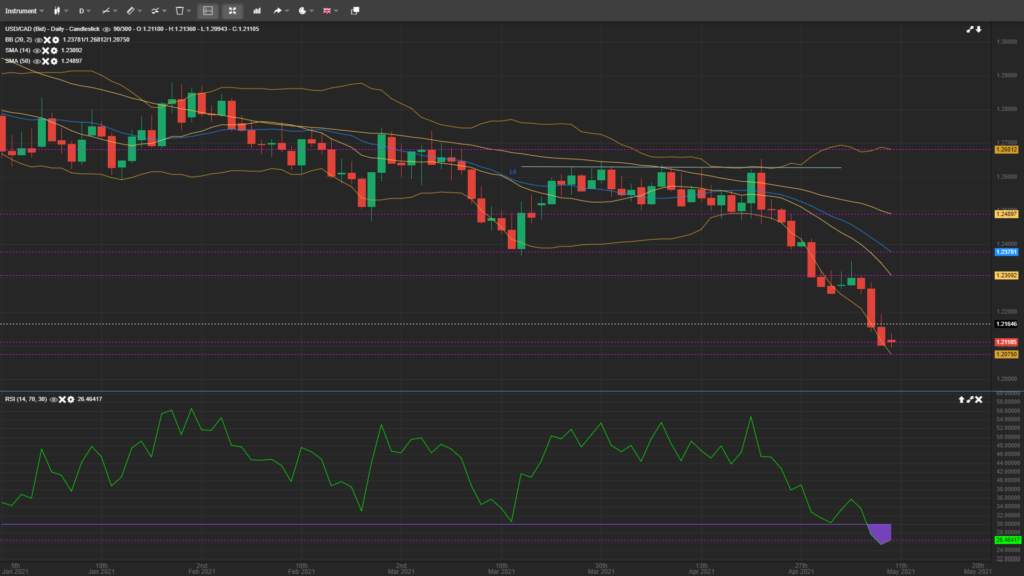Click the detach chart window icon
The width and height of the screenshot is (1024, 576).
(355, 10)
